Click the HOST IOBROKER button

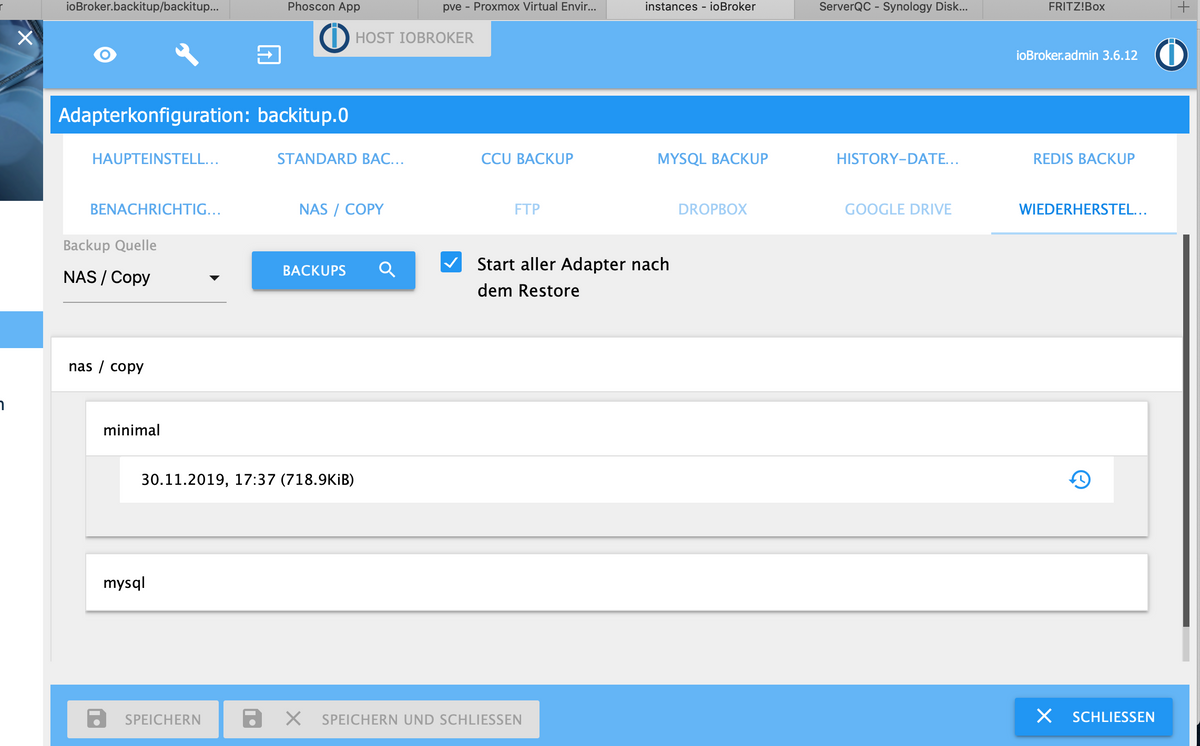[x=402, y=39]
